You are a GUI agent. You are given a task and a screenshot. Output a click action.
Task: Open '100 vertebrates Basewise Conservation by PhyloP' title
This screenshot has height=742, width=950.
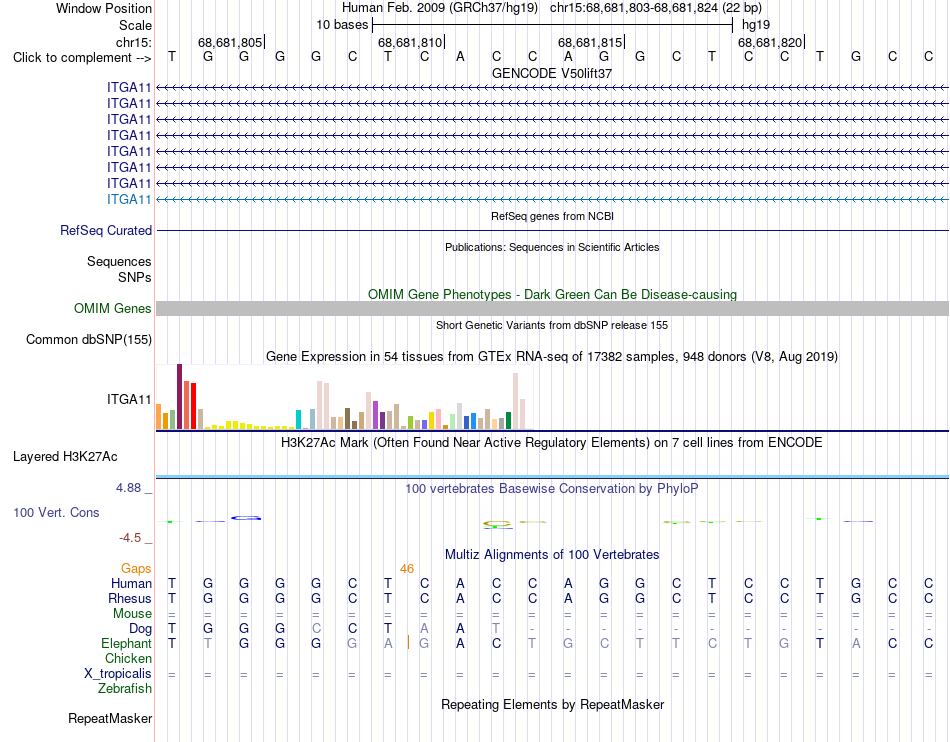pos(552,488)
